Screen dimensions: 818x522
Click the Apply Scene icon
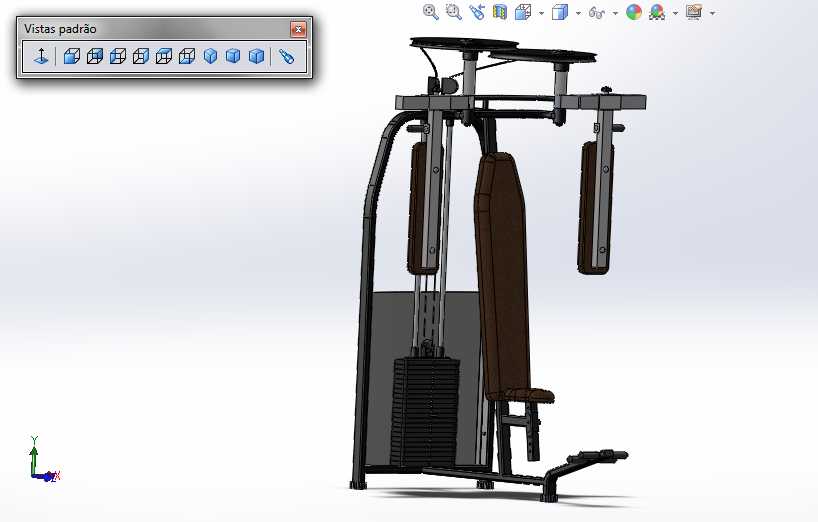657,12
